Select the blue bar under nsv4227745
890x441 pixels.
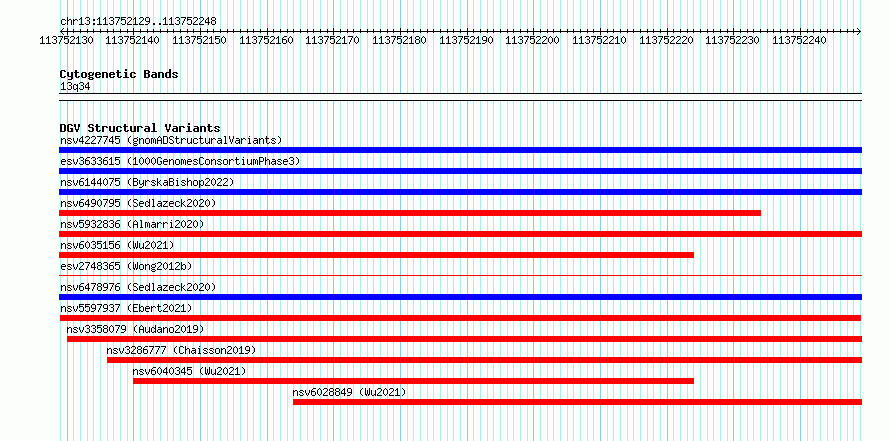[460, 150]
